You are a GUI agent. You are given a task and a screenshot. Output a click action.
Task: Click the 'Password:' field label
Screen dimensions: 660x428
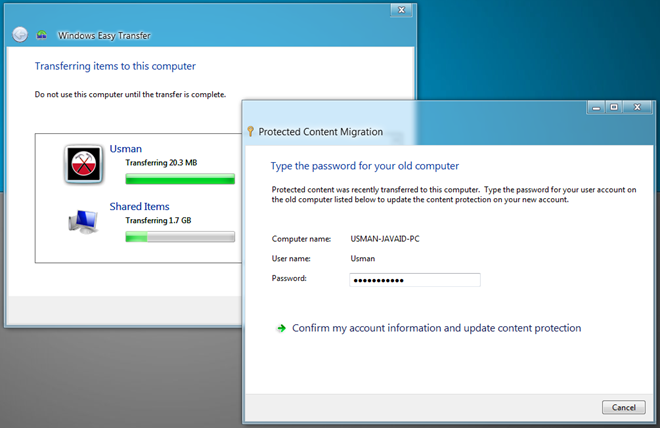point(289,278)
